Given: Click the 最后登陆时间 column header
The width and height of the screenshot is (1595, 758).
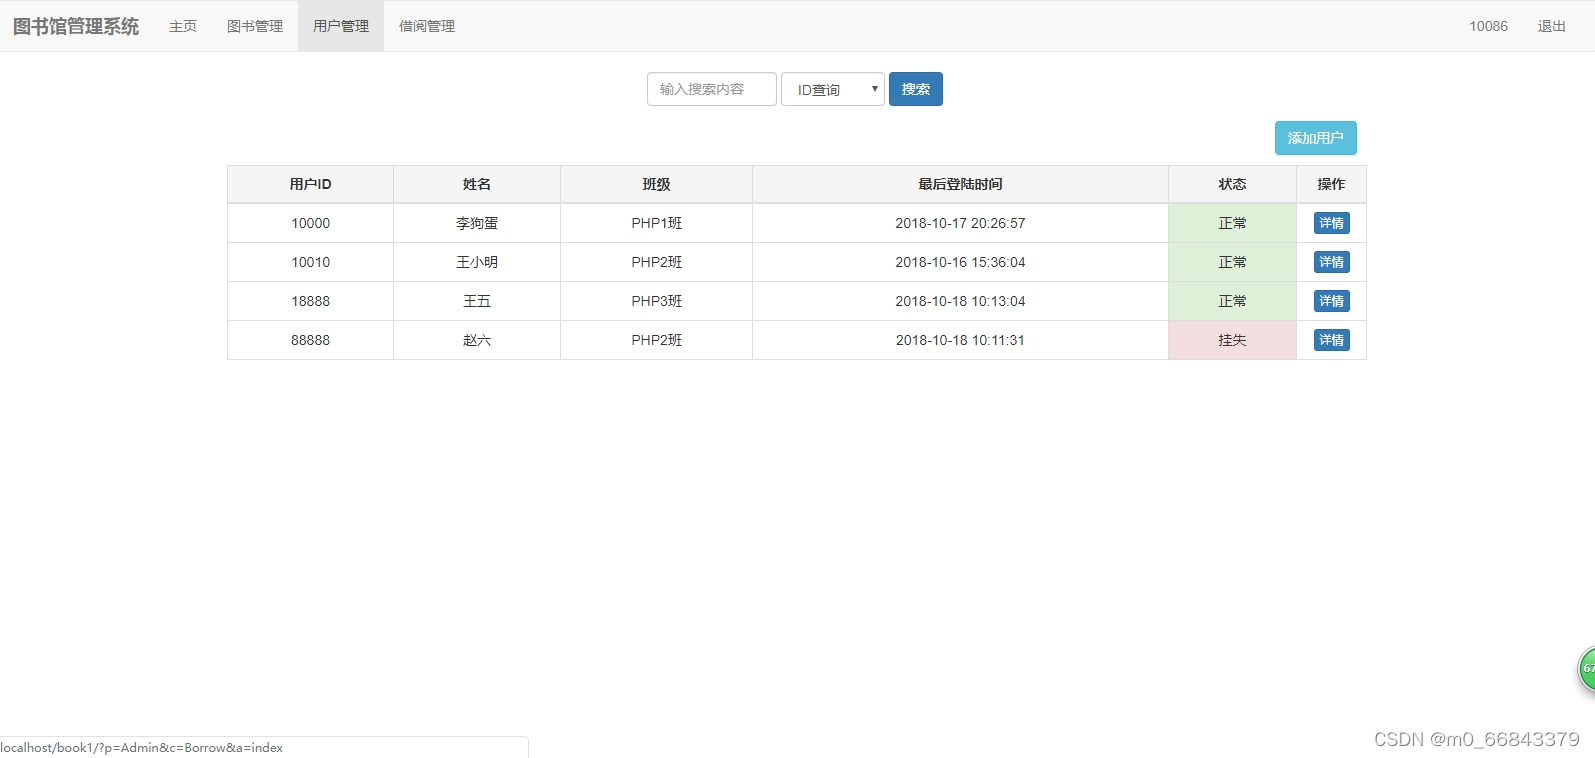Looking at the screenshot, I should tap(960, 184).
